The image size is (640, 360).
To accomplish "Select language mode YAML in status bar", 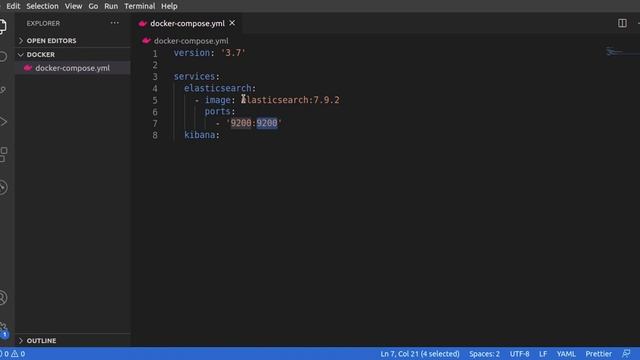I will pos(566,354).
